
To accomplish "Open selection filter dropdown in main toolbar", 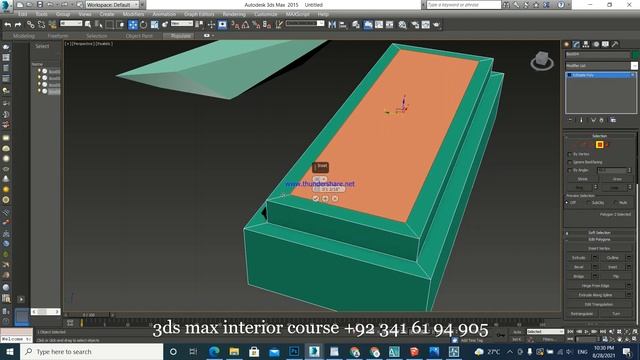I will [71, 24].
